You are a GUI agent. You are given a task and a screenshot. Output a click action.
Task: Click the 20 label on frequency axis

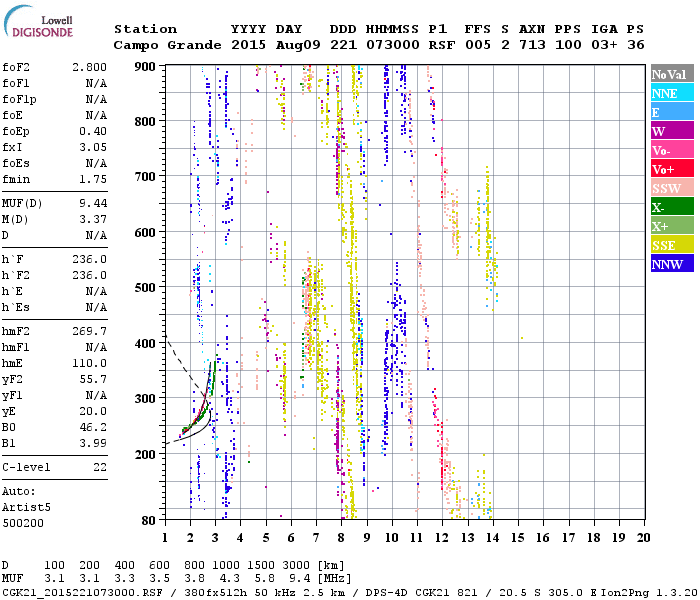coord(643,538)
